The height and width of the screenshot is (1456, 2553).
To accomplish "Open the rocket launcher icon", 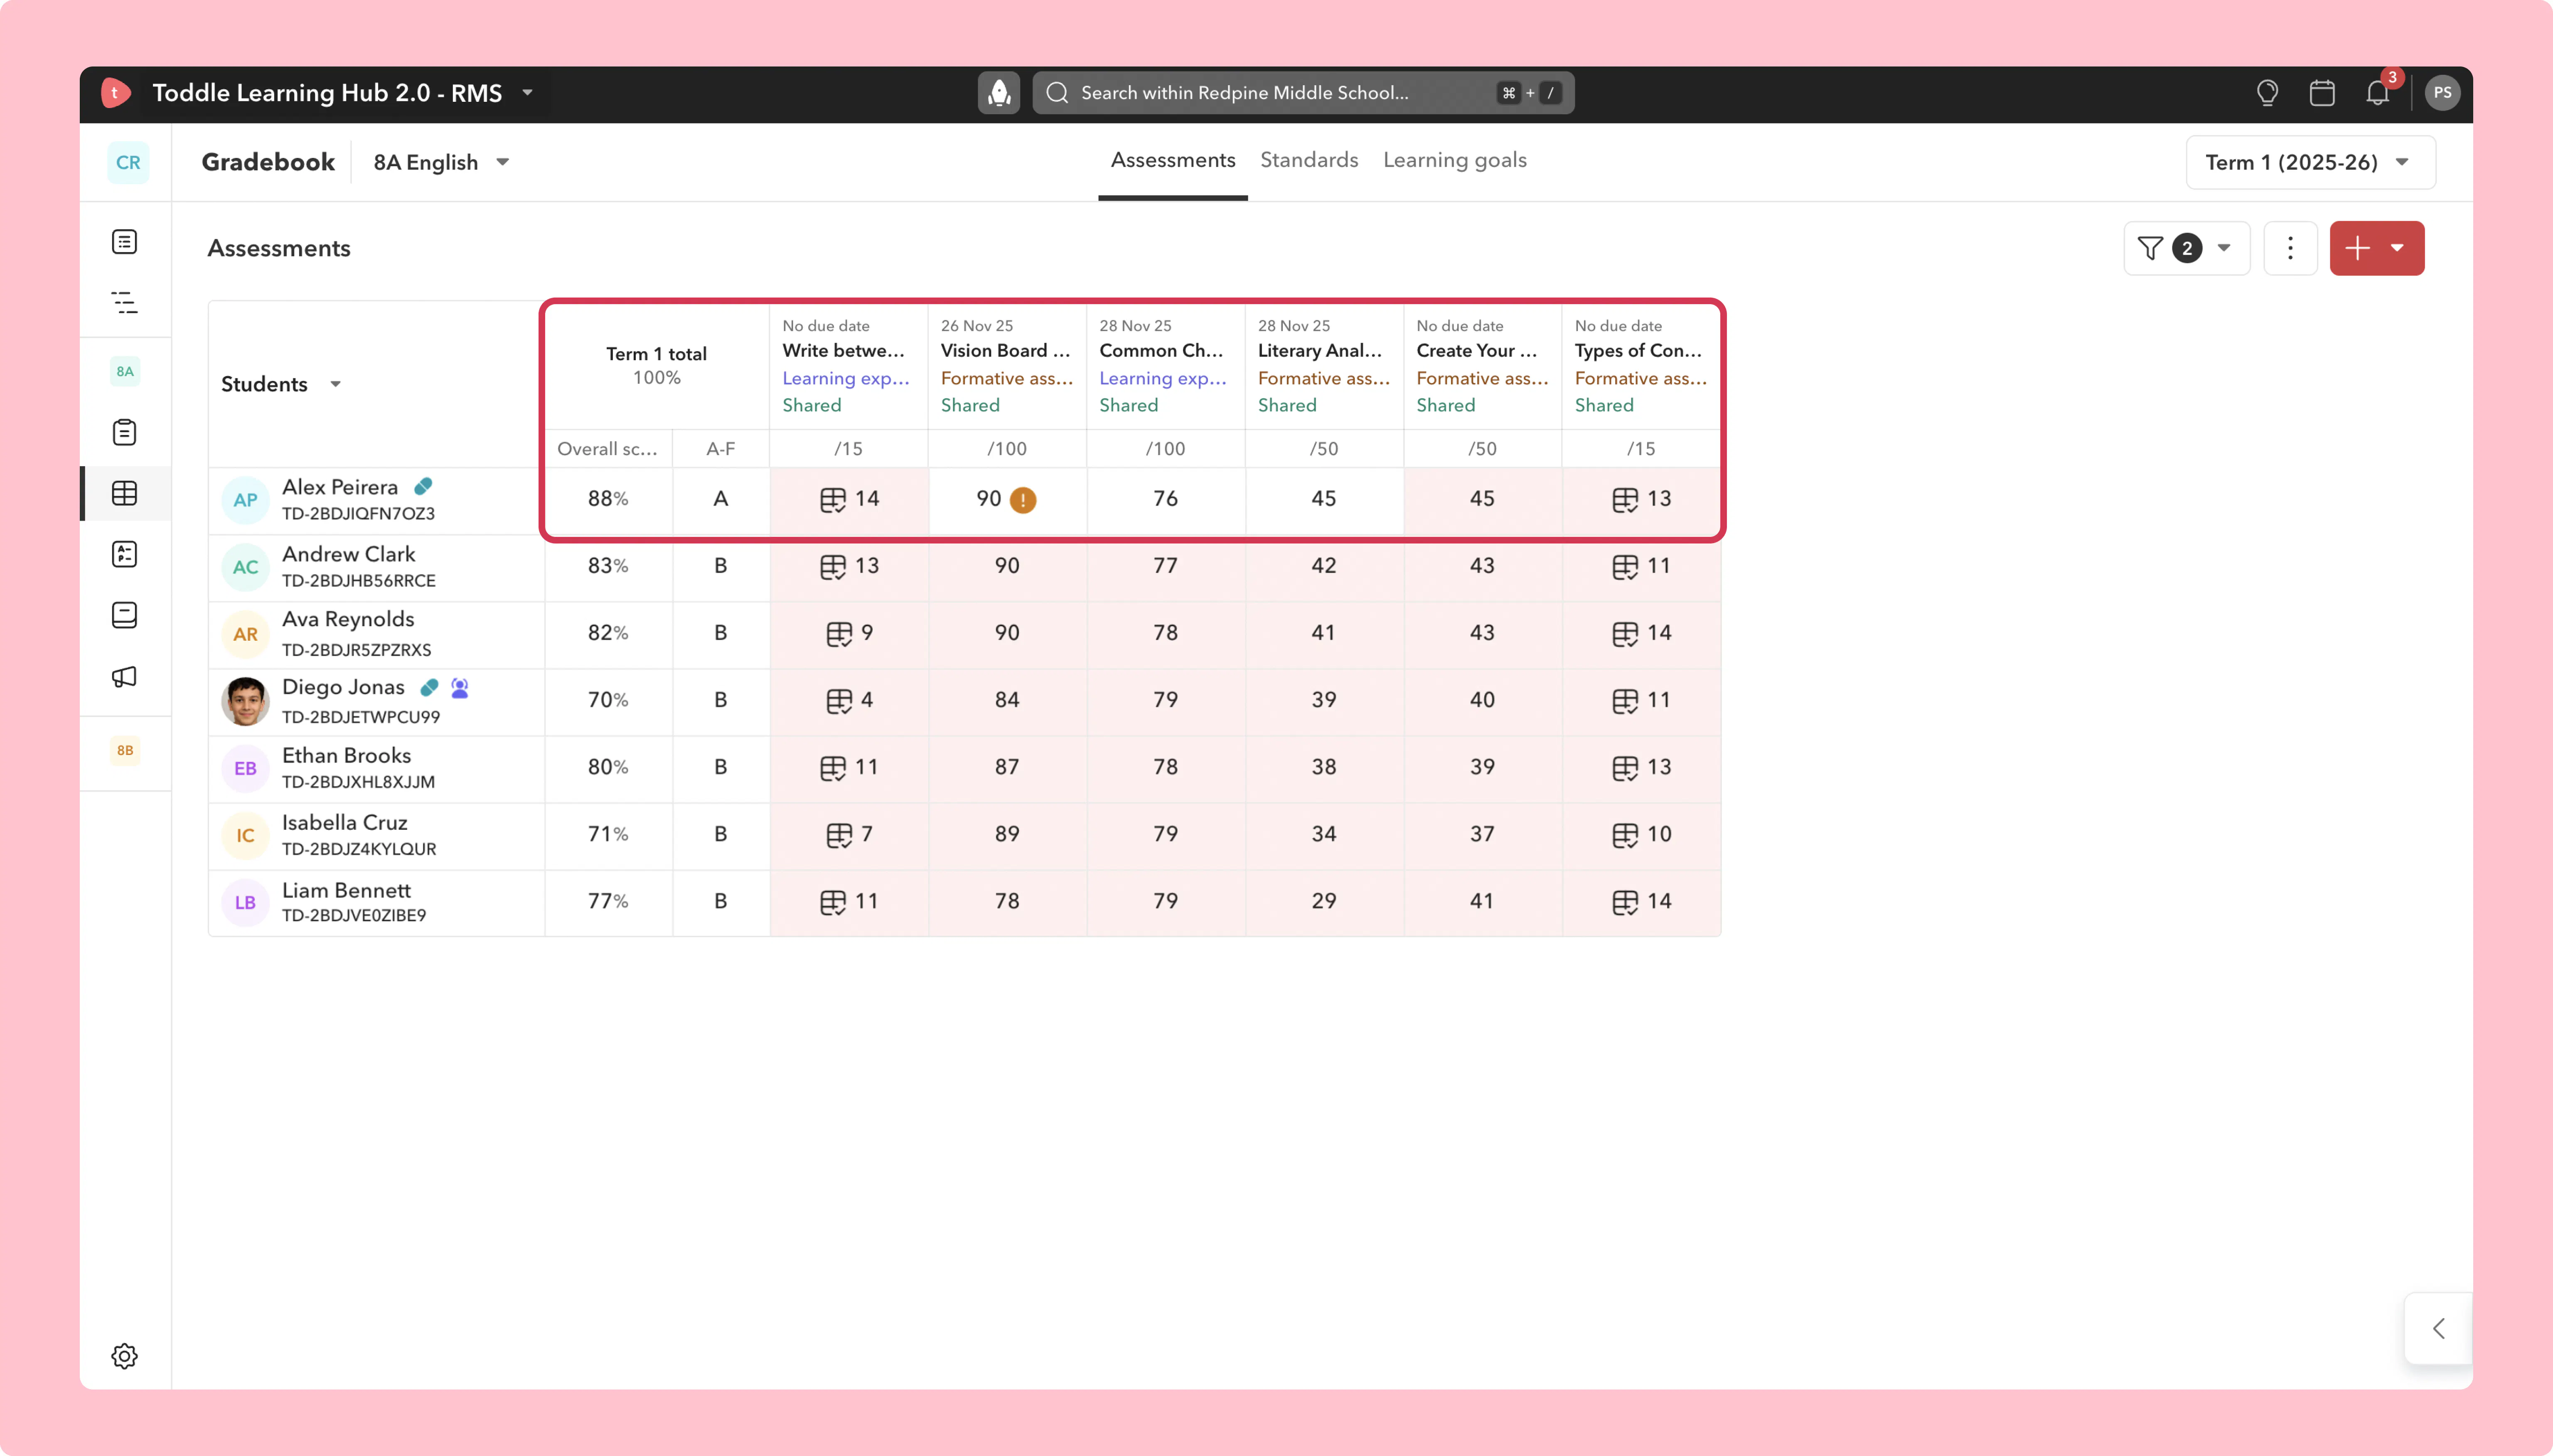I will pos(998,93).
